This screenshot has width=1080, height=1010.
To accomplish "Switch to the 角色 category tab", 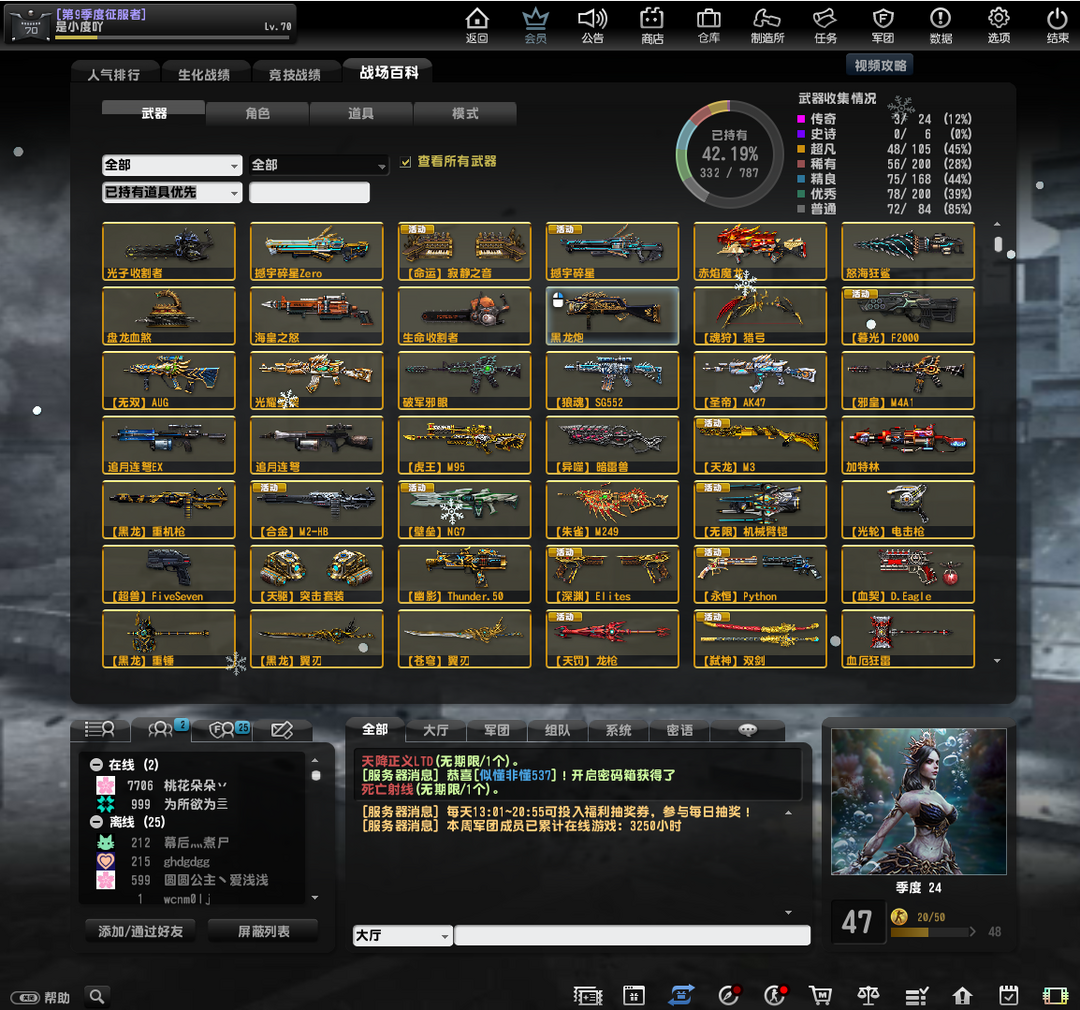I will pyautogui.click(x=257, y=114).
